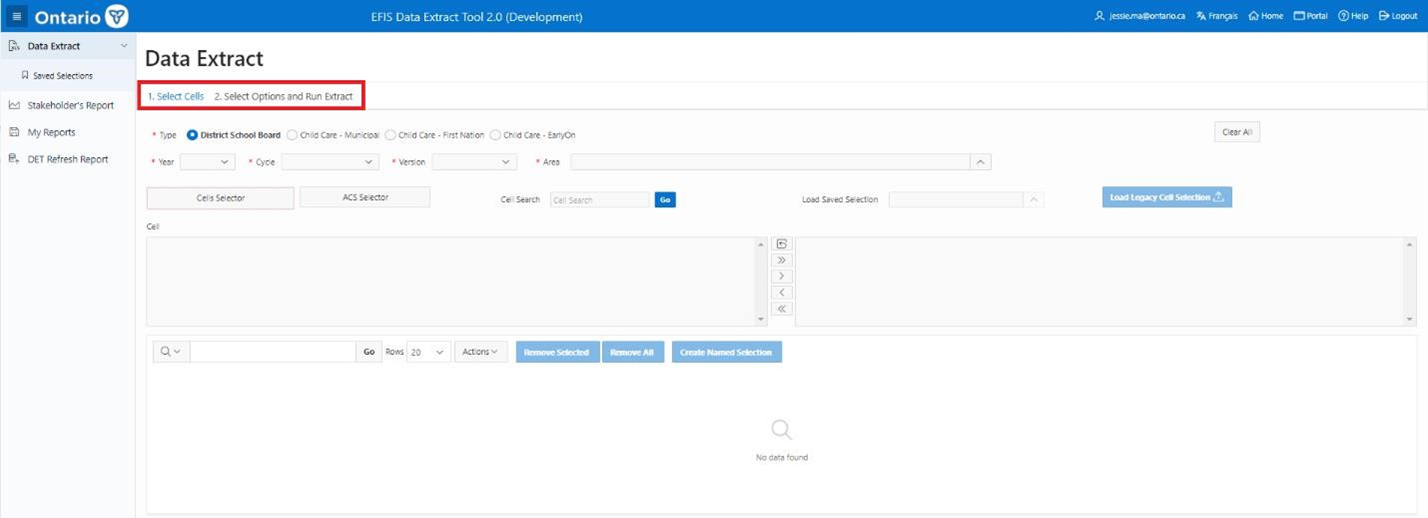Image resolution: width=1428 pixels, height=518 pixels.
Task: Select Child Care - Municipal radio option
Action: pos(292,135)
